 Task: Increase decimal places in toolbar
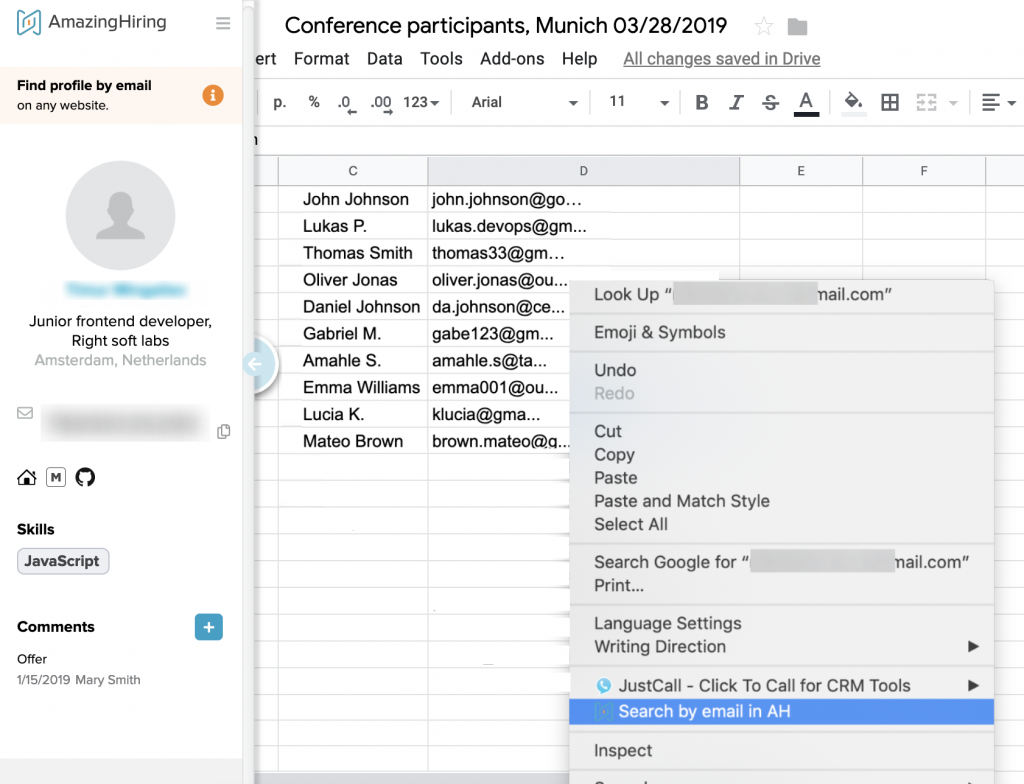tap(381, 103)
